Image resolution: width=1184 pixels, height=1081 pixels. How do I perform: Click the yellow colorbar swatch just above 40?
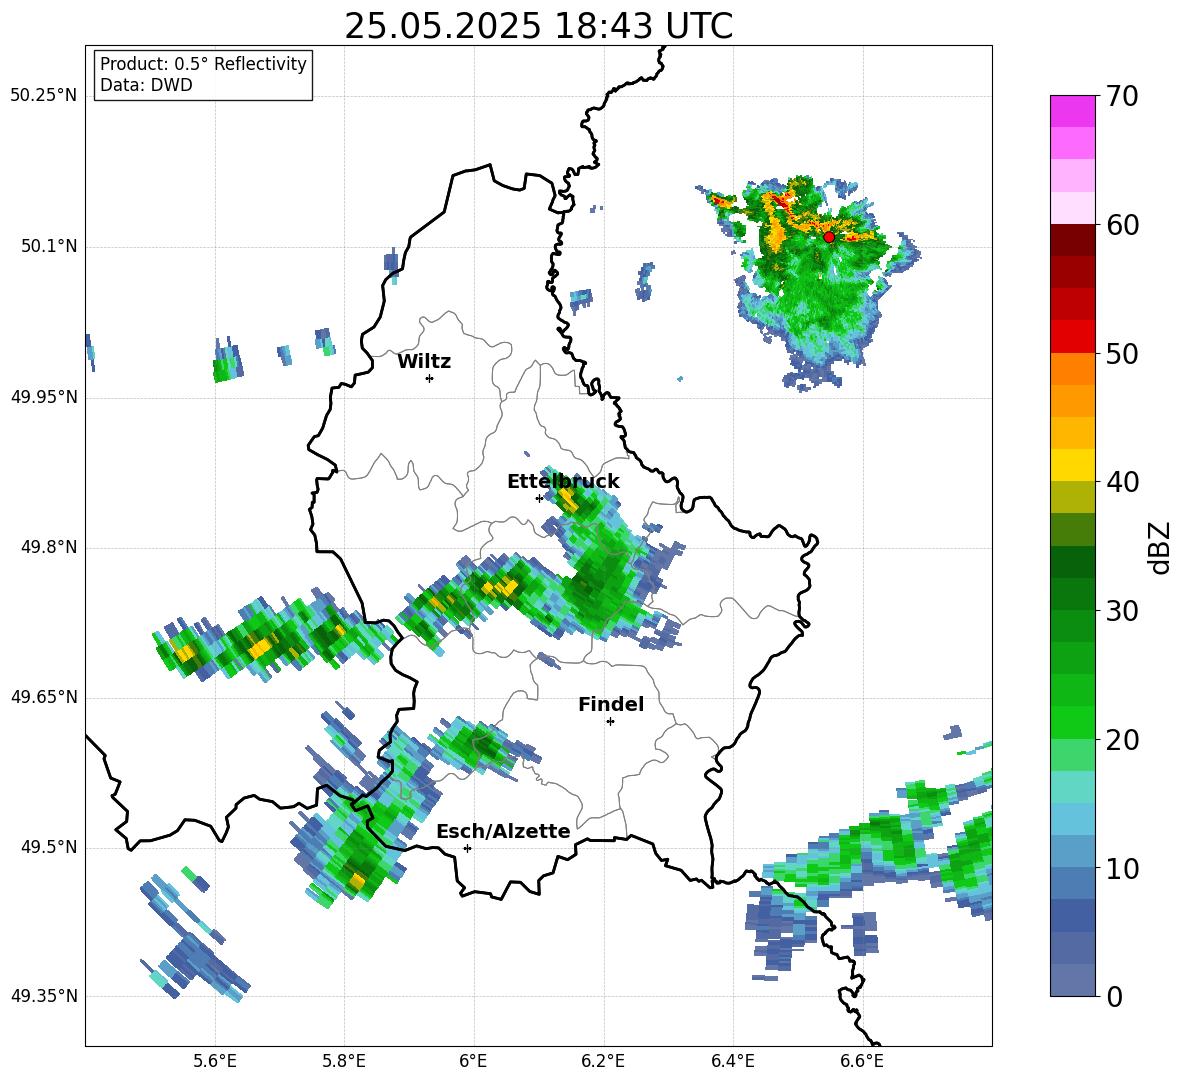1072,465
